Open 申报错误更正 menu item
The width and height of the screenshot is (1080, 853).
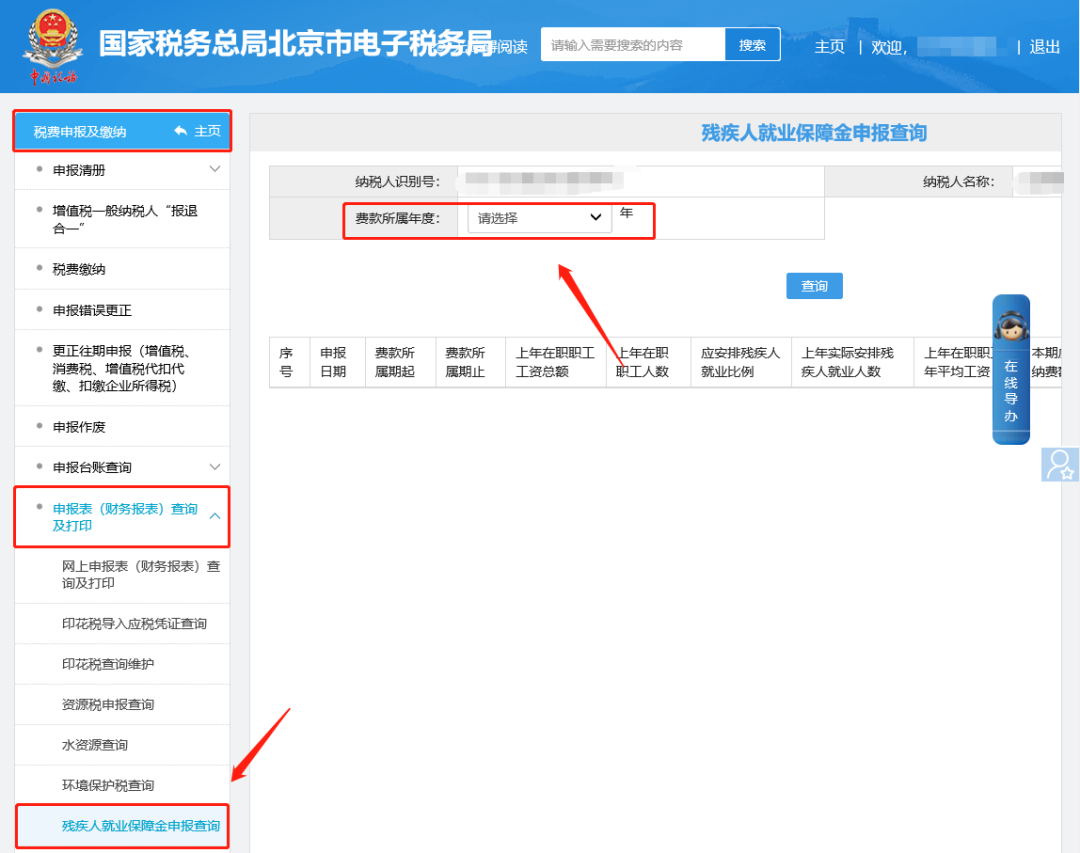pyautogui.click(x=92, y=310)
